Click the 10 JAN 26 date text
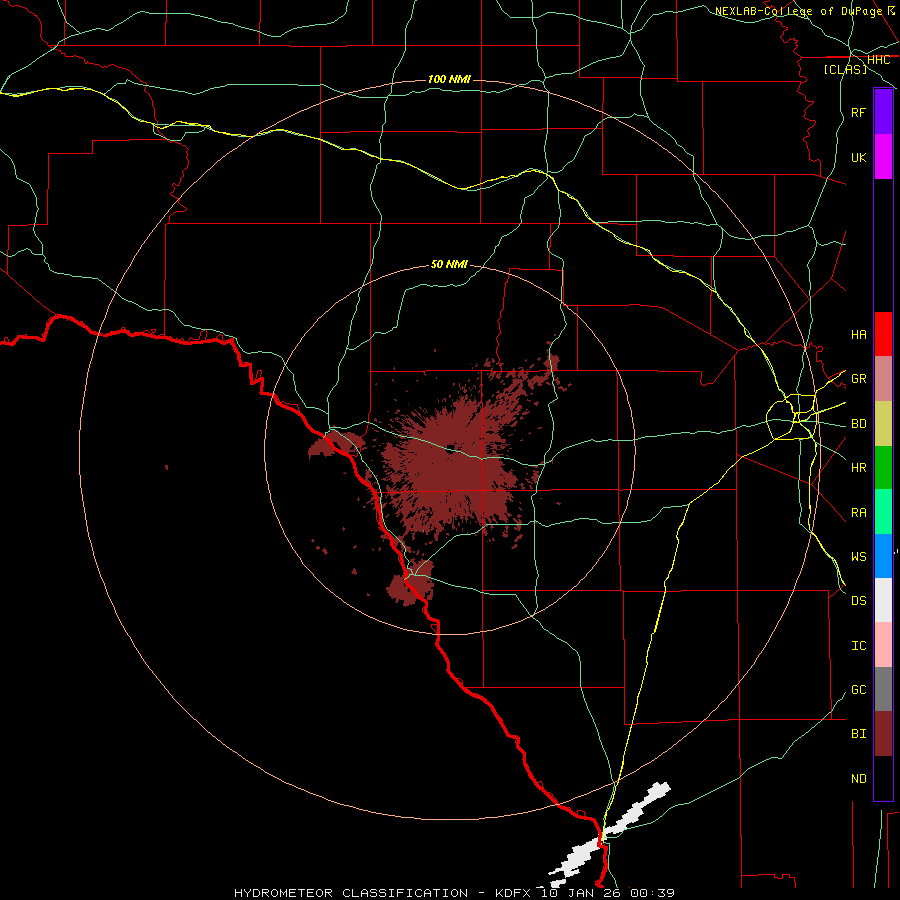This screenshot has height=900, width=900. [x=582, y=893]
